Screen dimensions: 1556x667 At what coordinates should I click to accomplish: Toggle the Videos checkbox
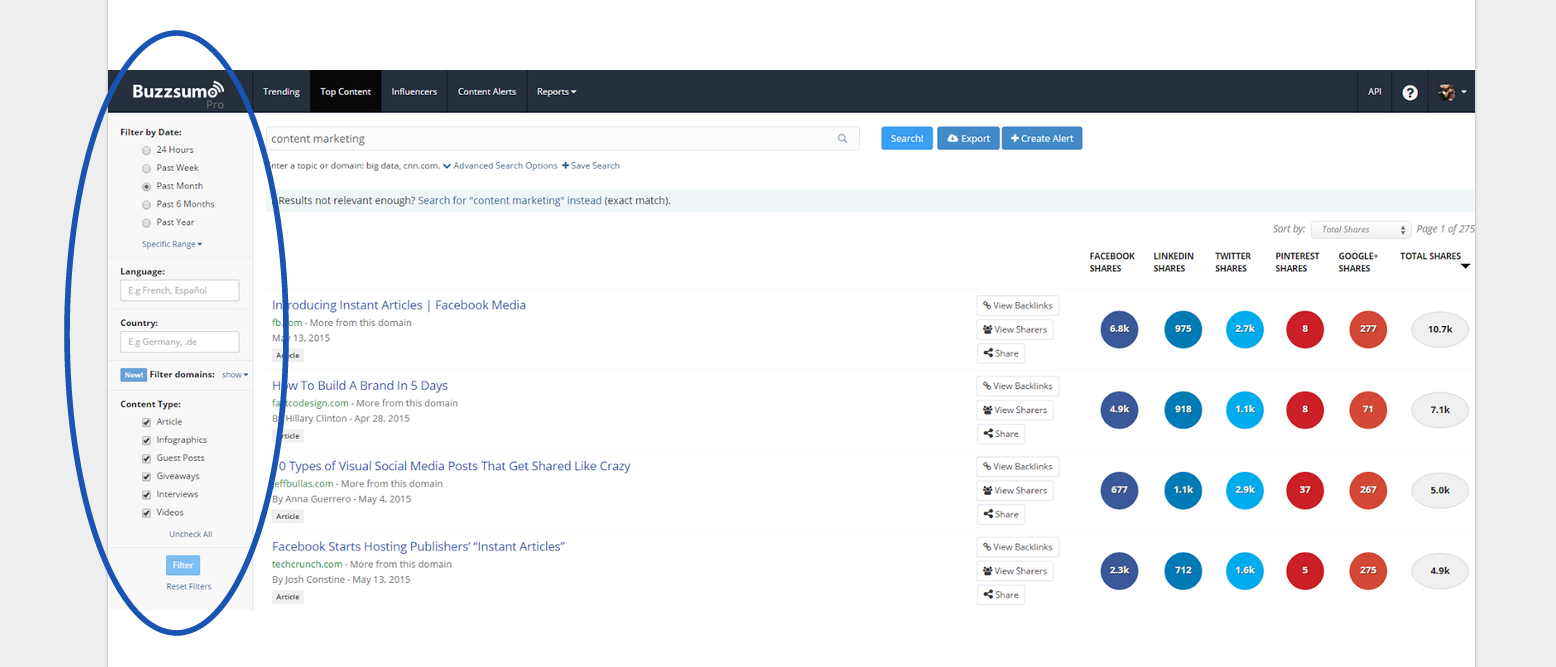147,512
